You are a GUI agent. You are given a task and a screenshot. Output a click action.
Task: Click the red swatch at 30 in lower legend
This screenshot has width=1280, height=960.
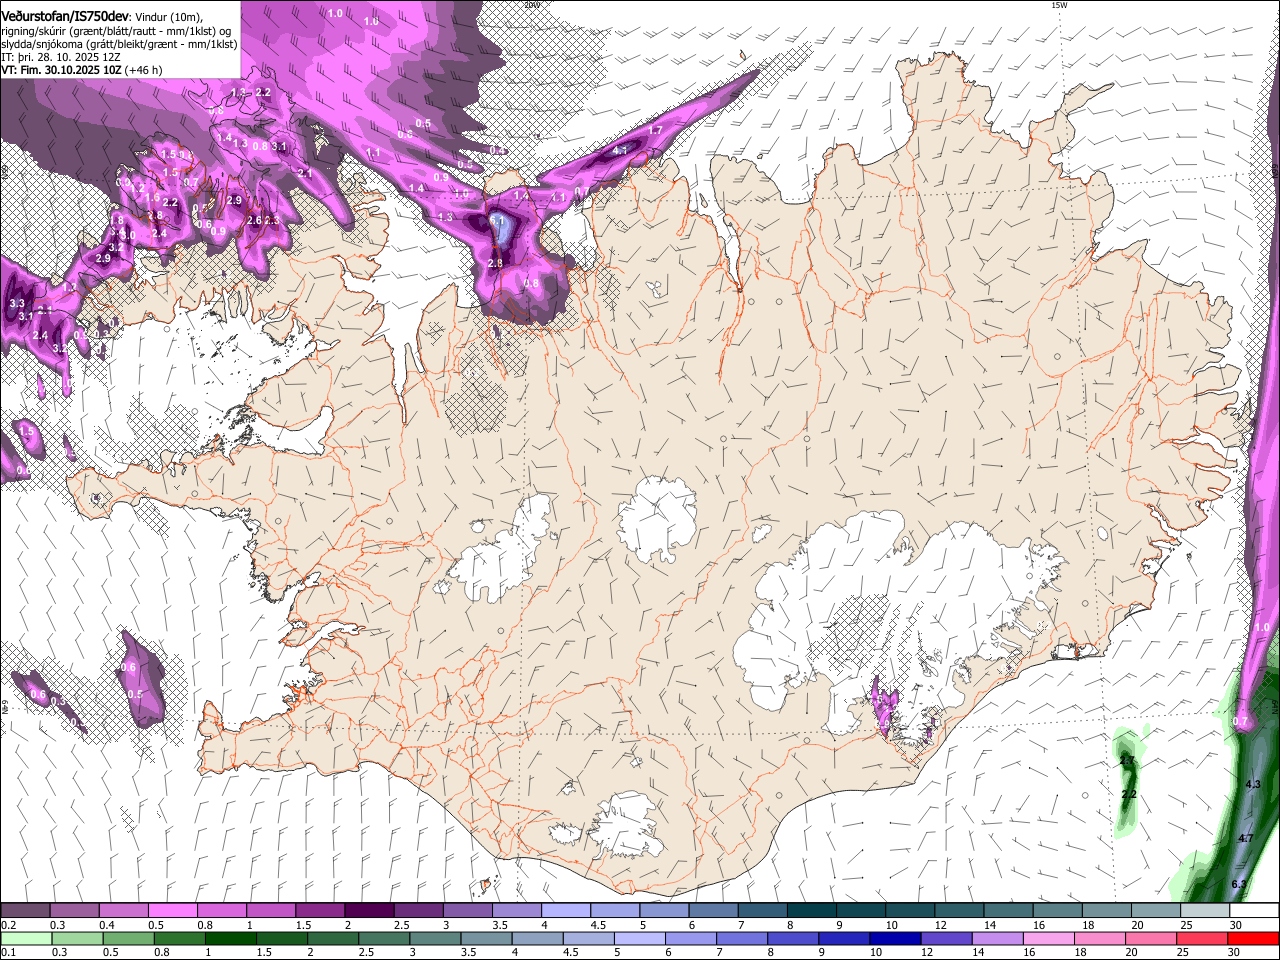(1253, 938)
